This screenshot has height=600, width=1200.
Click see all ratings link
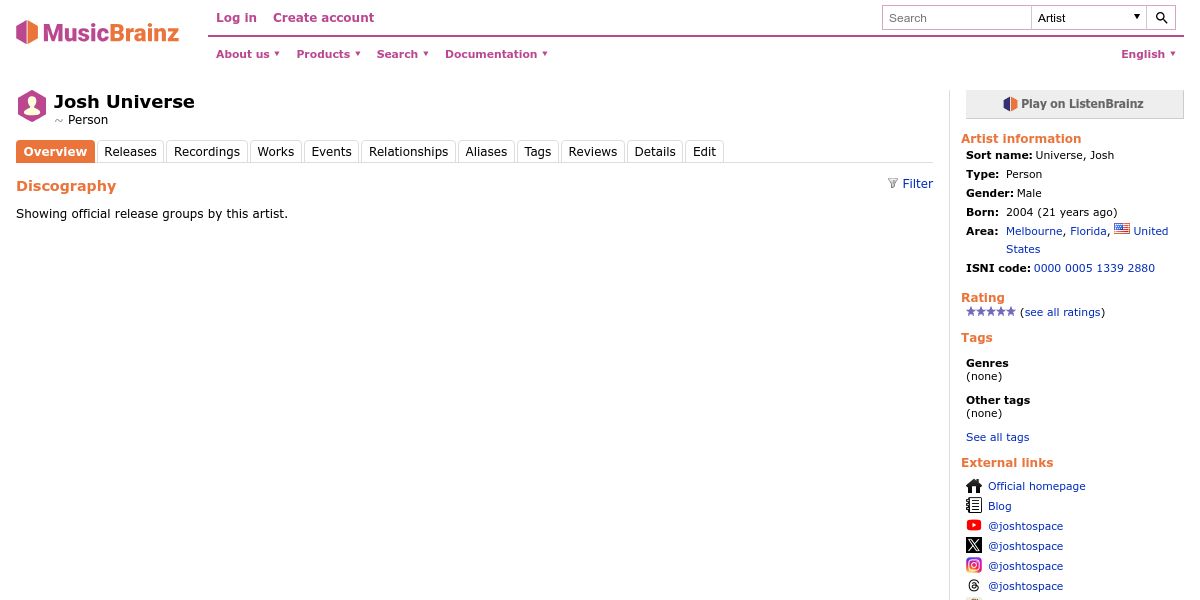[1062, 312]
